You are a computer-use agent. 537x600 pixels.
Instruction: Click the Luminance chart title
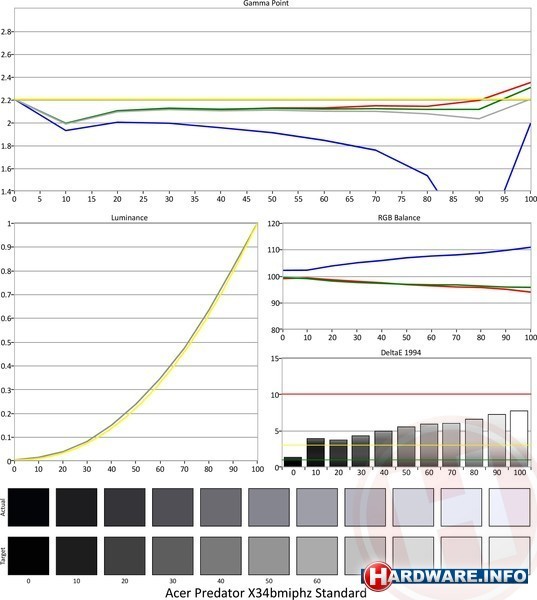pyautogui.click(x=129, y=218)
